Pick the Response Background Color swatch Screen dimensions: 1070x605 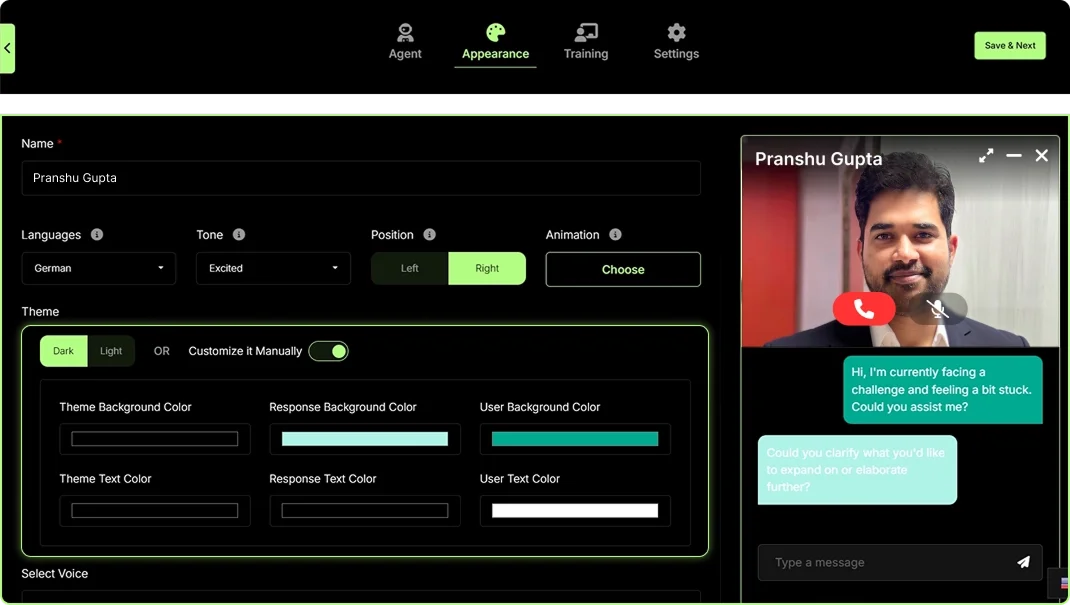tap(365, 439)
